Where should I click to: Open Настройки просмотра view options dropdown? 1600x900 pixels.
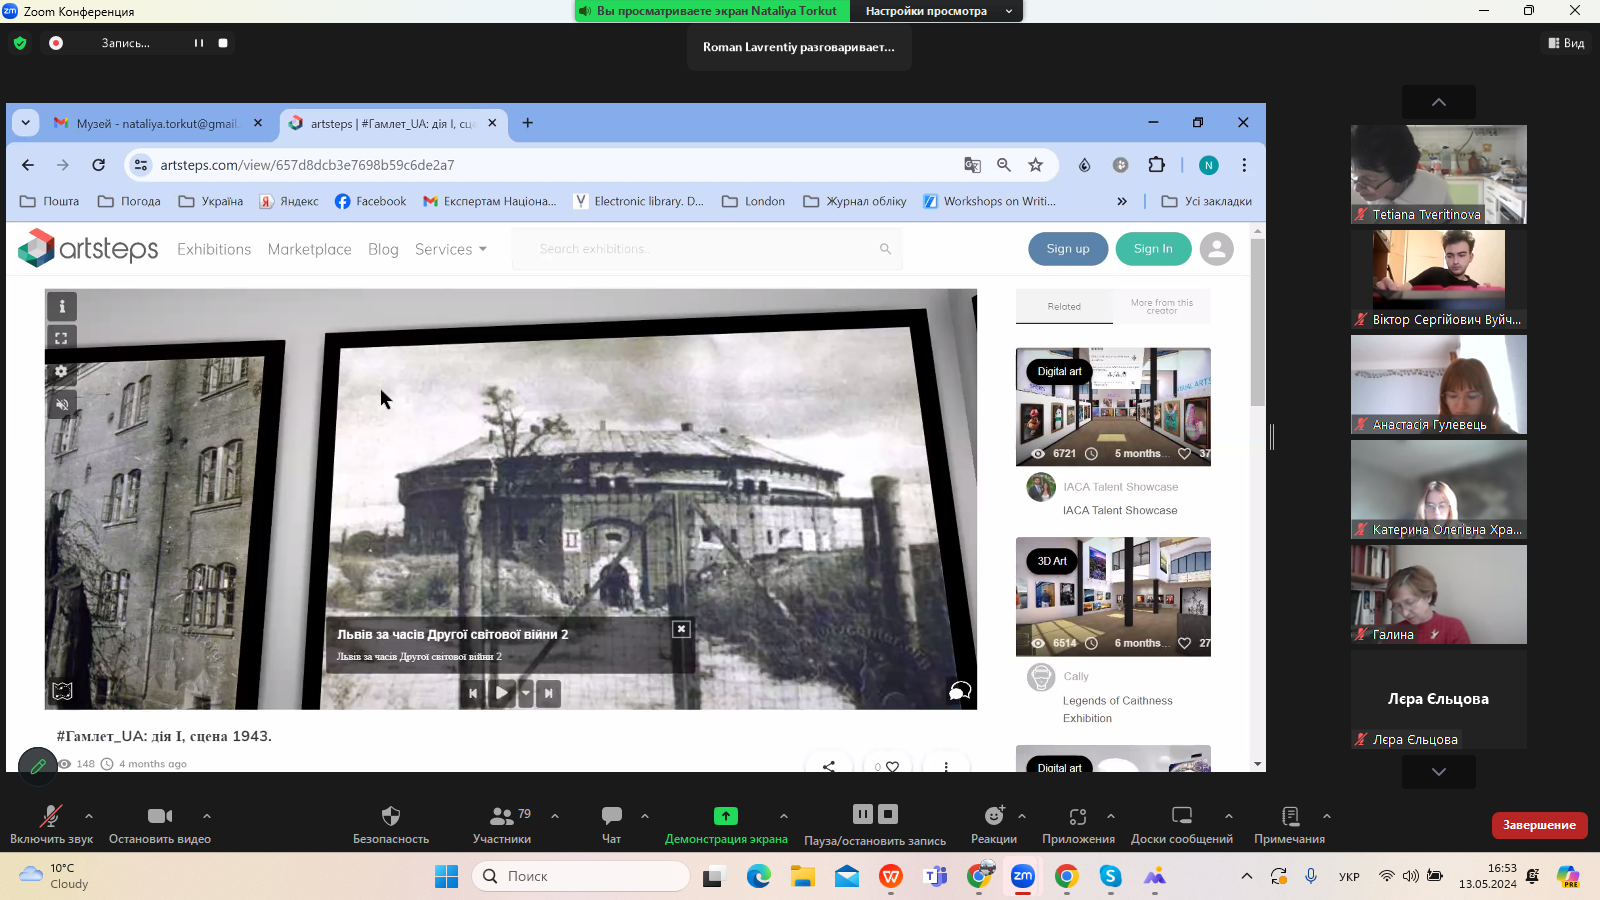[x=936, y=11]
